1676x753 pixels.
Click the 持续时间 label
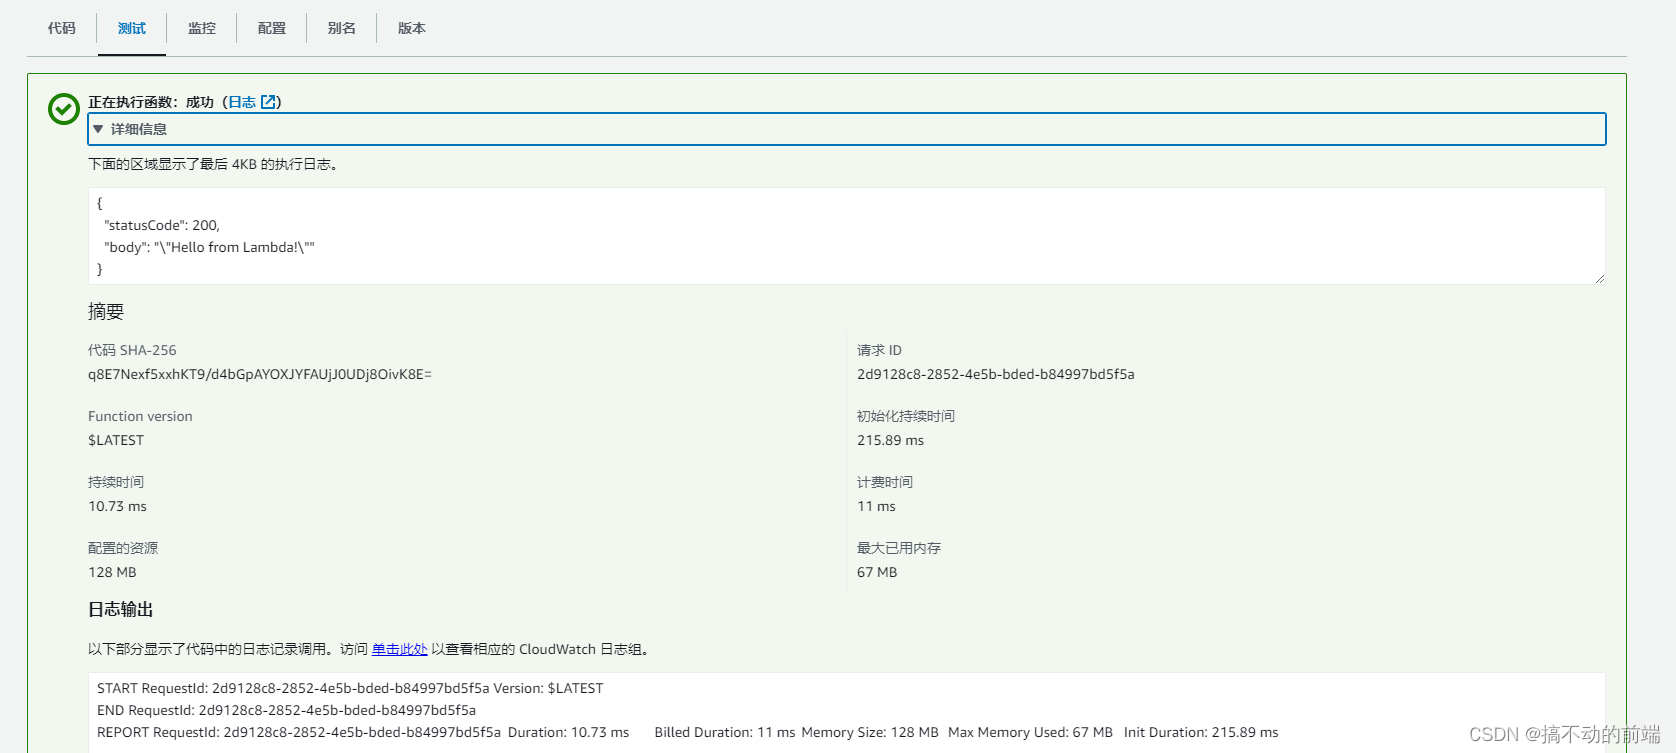point(116,482)
